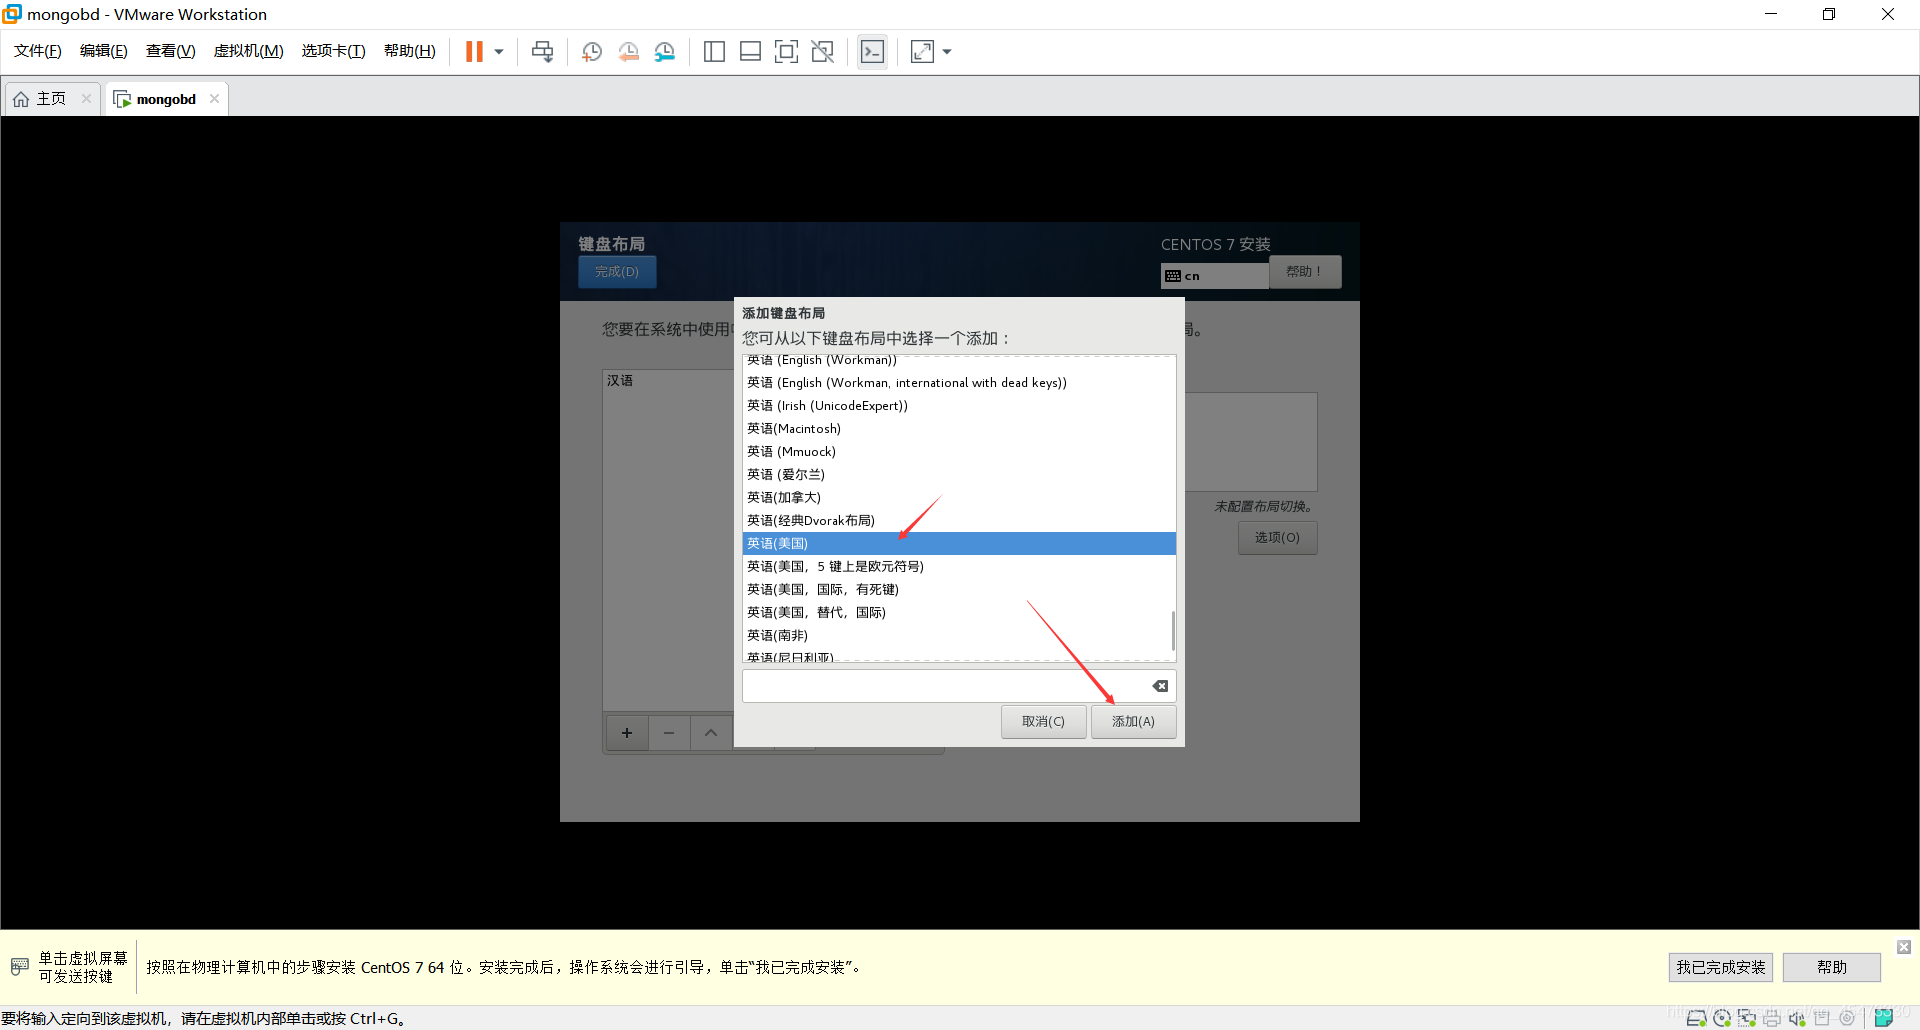The height and width of the screenshot is (1030, 1920).
Task: Click the 选项(O) button
Action: point(1277,538)
